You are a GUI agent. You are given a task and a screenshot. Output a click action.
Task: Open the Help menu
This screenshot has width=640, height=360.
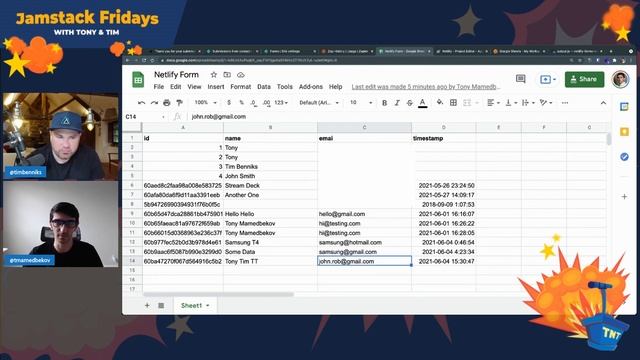336,87
